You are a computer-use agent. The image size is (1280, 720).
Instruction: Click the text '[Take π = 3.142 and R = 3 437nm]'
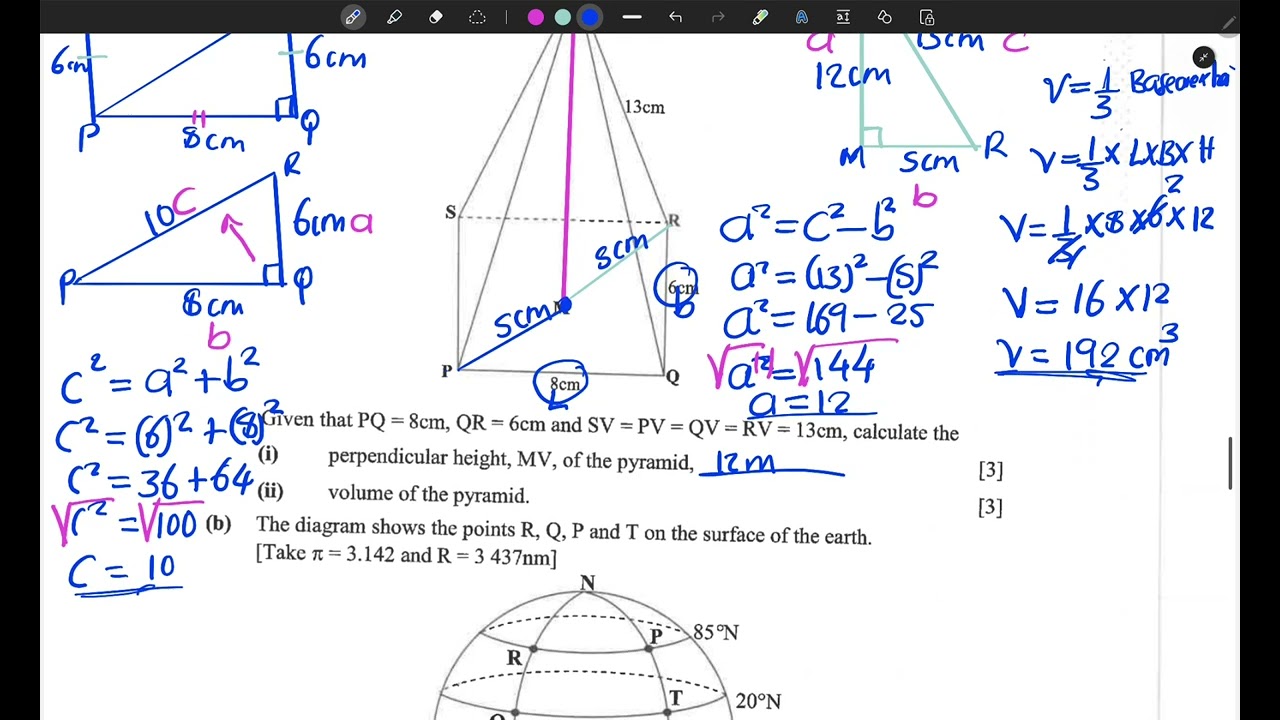406,557
